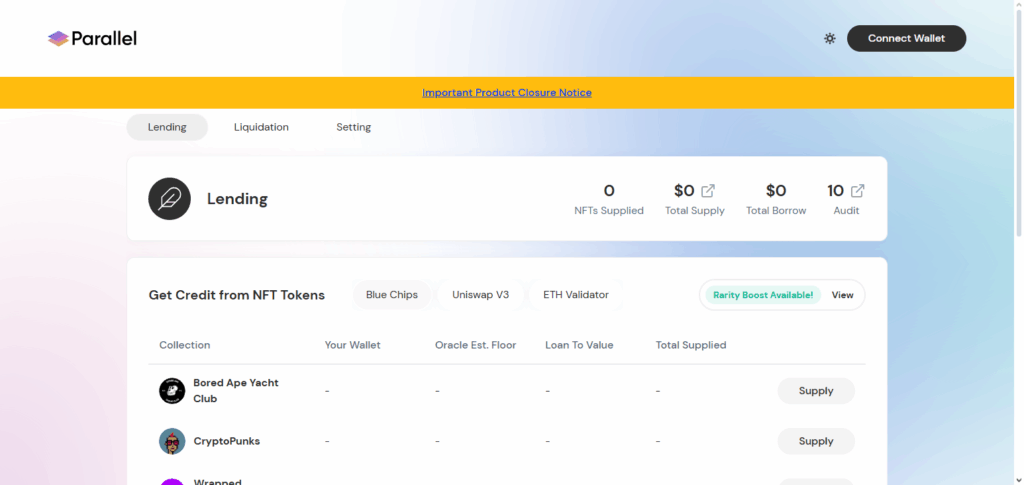The width and height of the screenshot is (1024, 485).
Task: Filter by Uniswap V3
Action: click(481, 295)
